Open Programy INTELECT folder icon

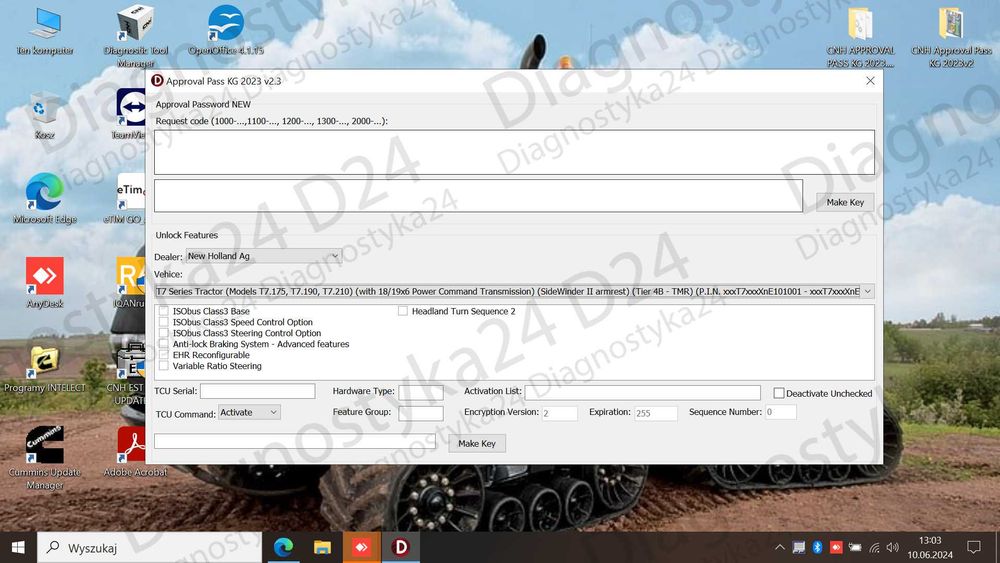[45, 369]
